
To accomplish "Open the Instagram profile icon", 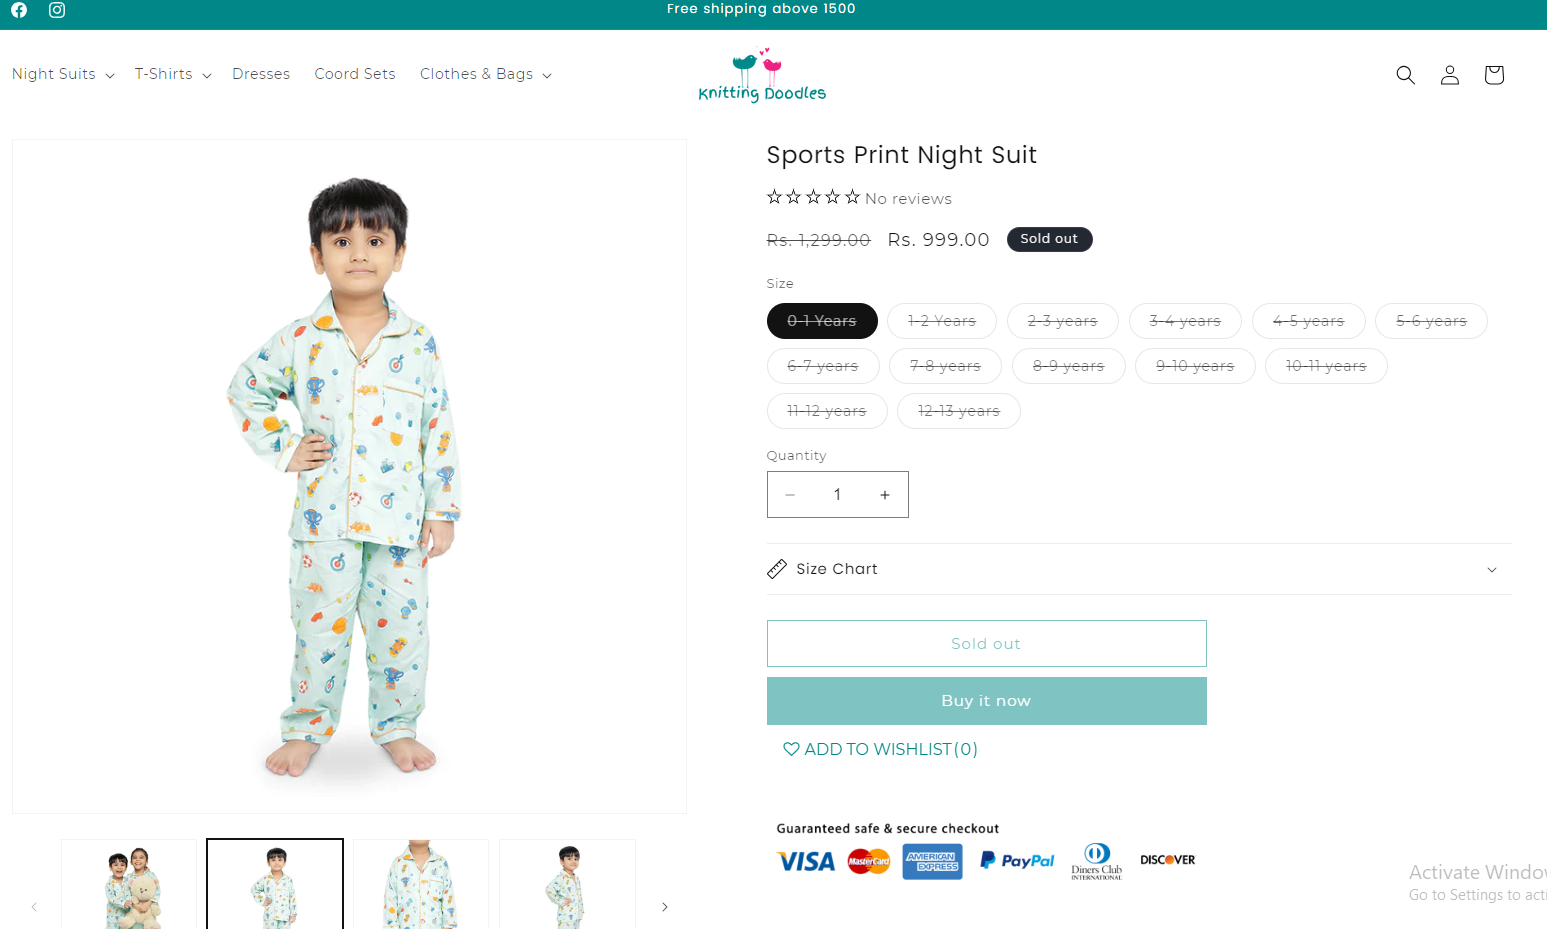I will 57,10.
